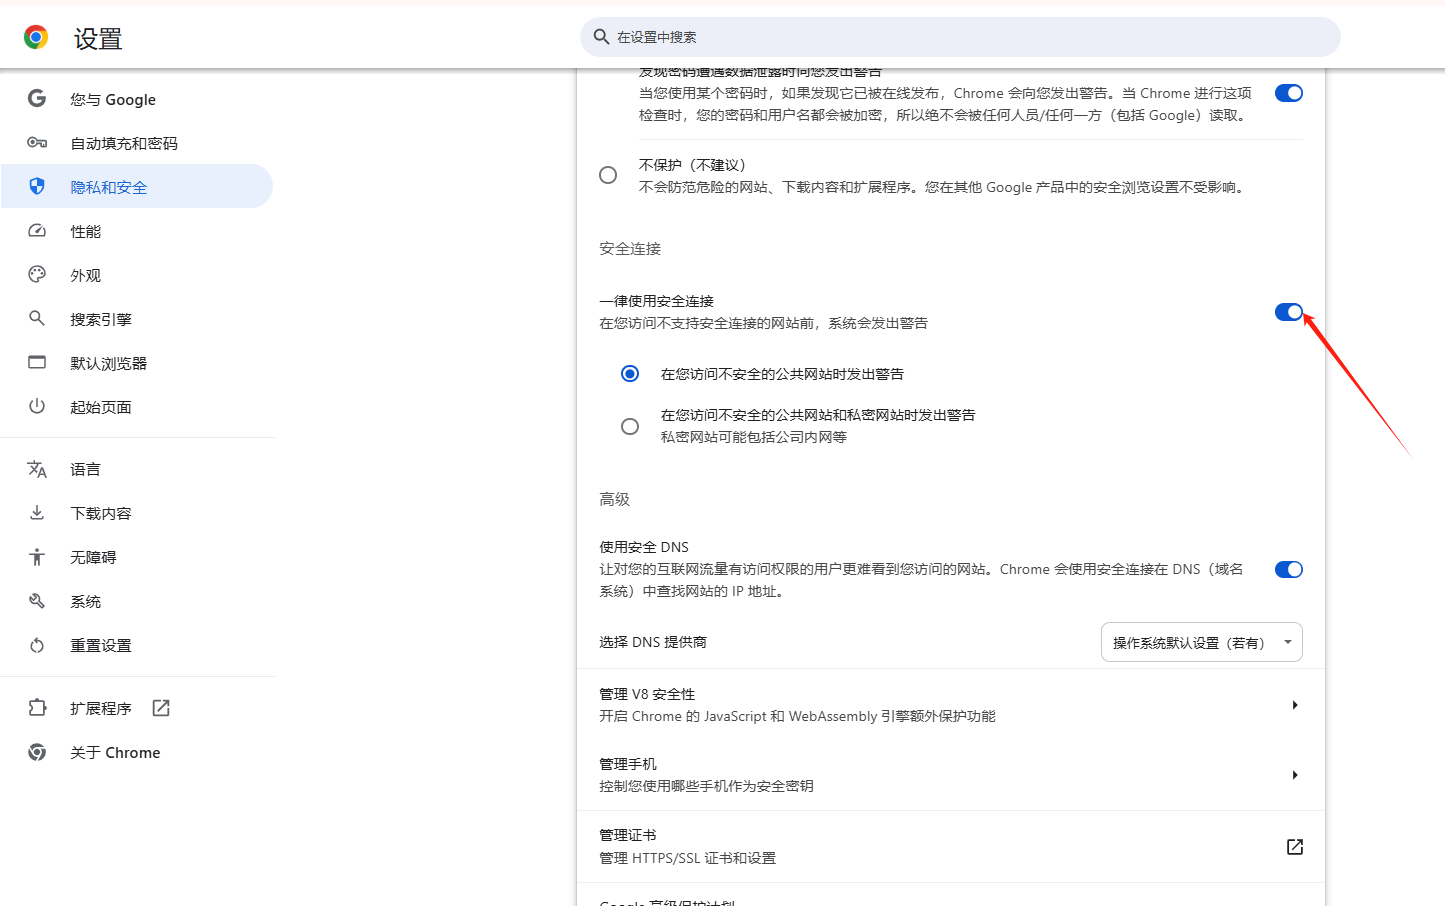This screenshot has height=906, width=1445.
Task: Open the 性能 settings page
Action: 137,231
